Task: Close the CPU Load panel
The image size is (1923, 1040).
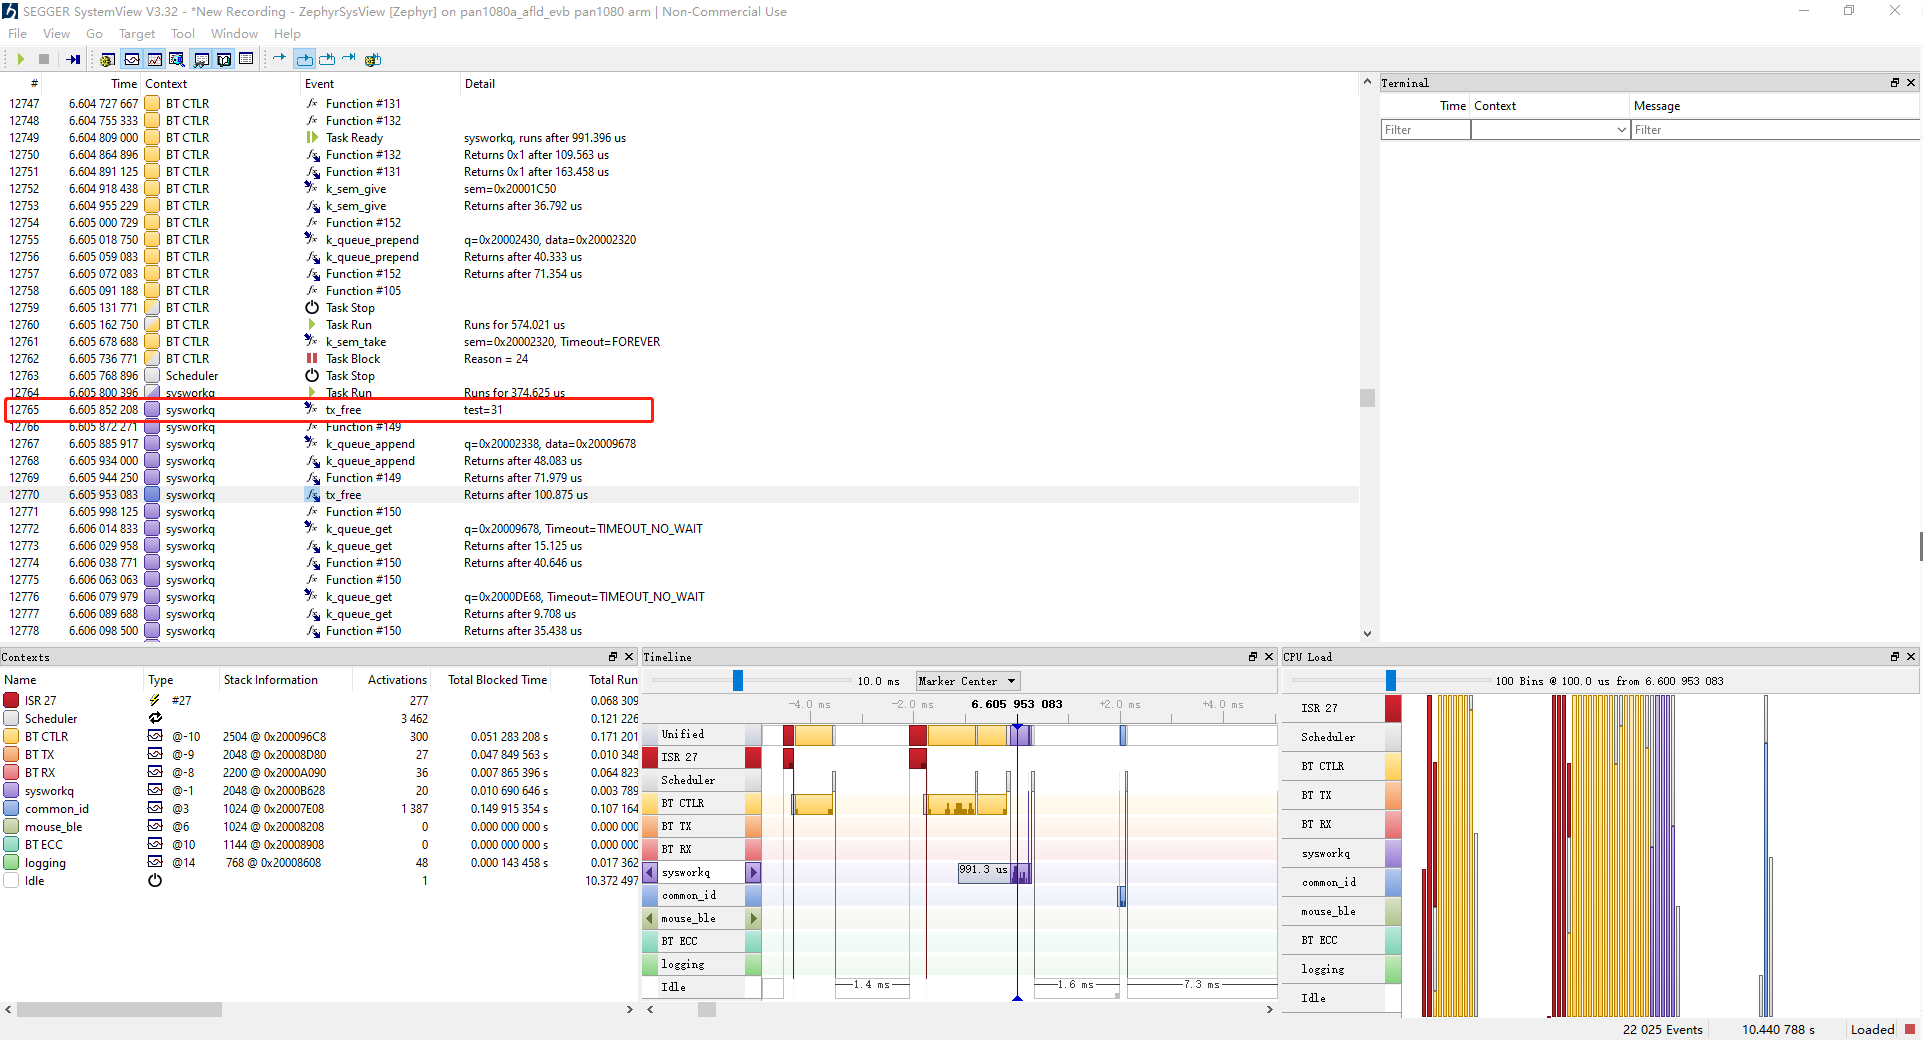Action: [x=1911, y=657]
